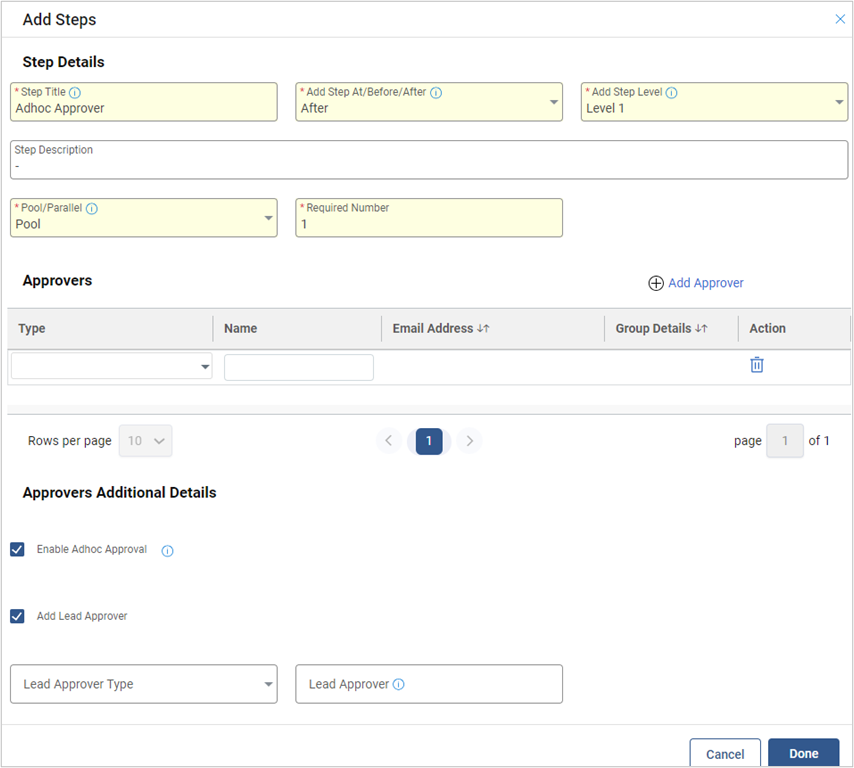
Task: Click the Add Approver link
Action: pyautogui.click(x=696, y=283)
